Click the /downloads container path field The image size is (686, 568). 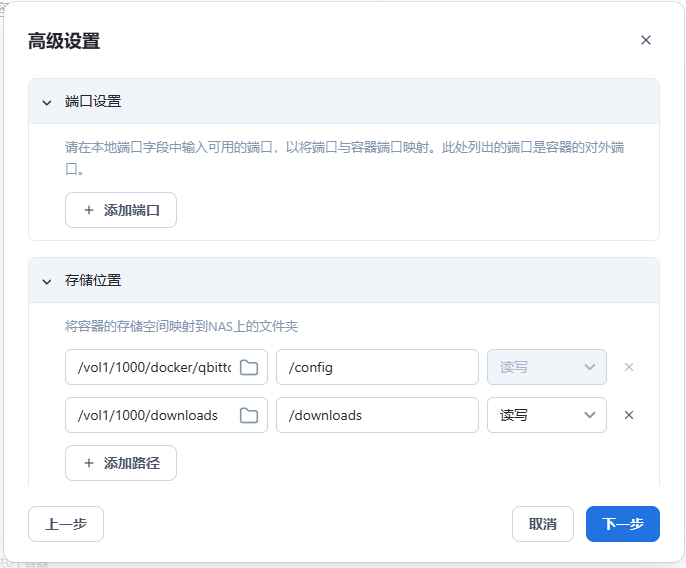(x=377, y=415)
